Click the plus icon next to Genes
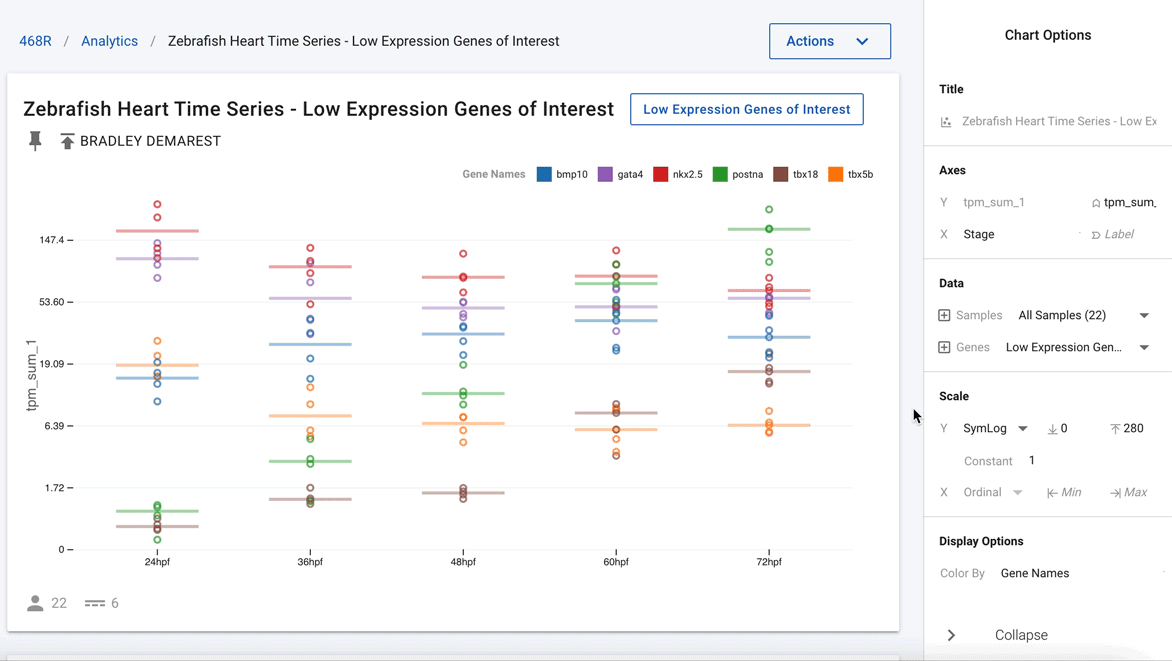 944,348
